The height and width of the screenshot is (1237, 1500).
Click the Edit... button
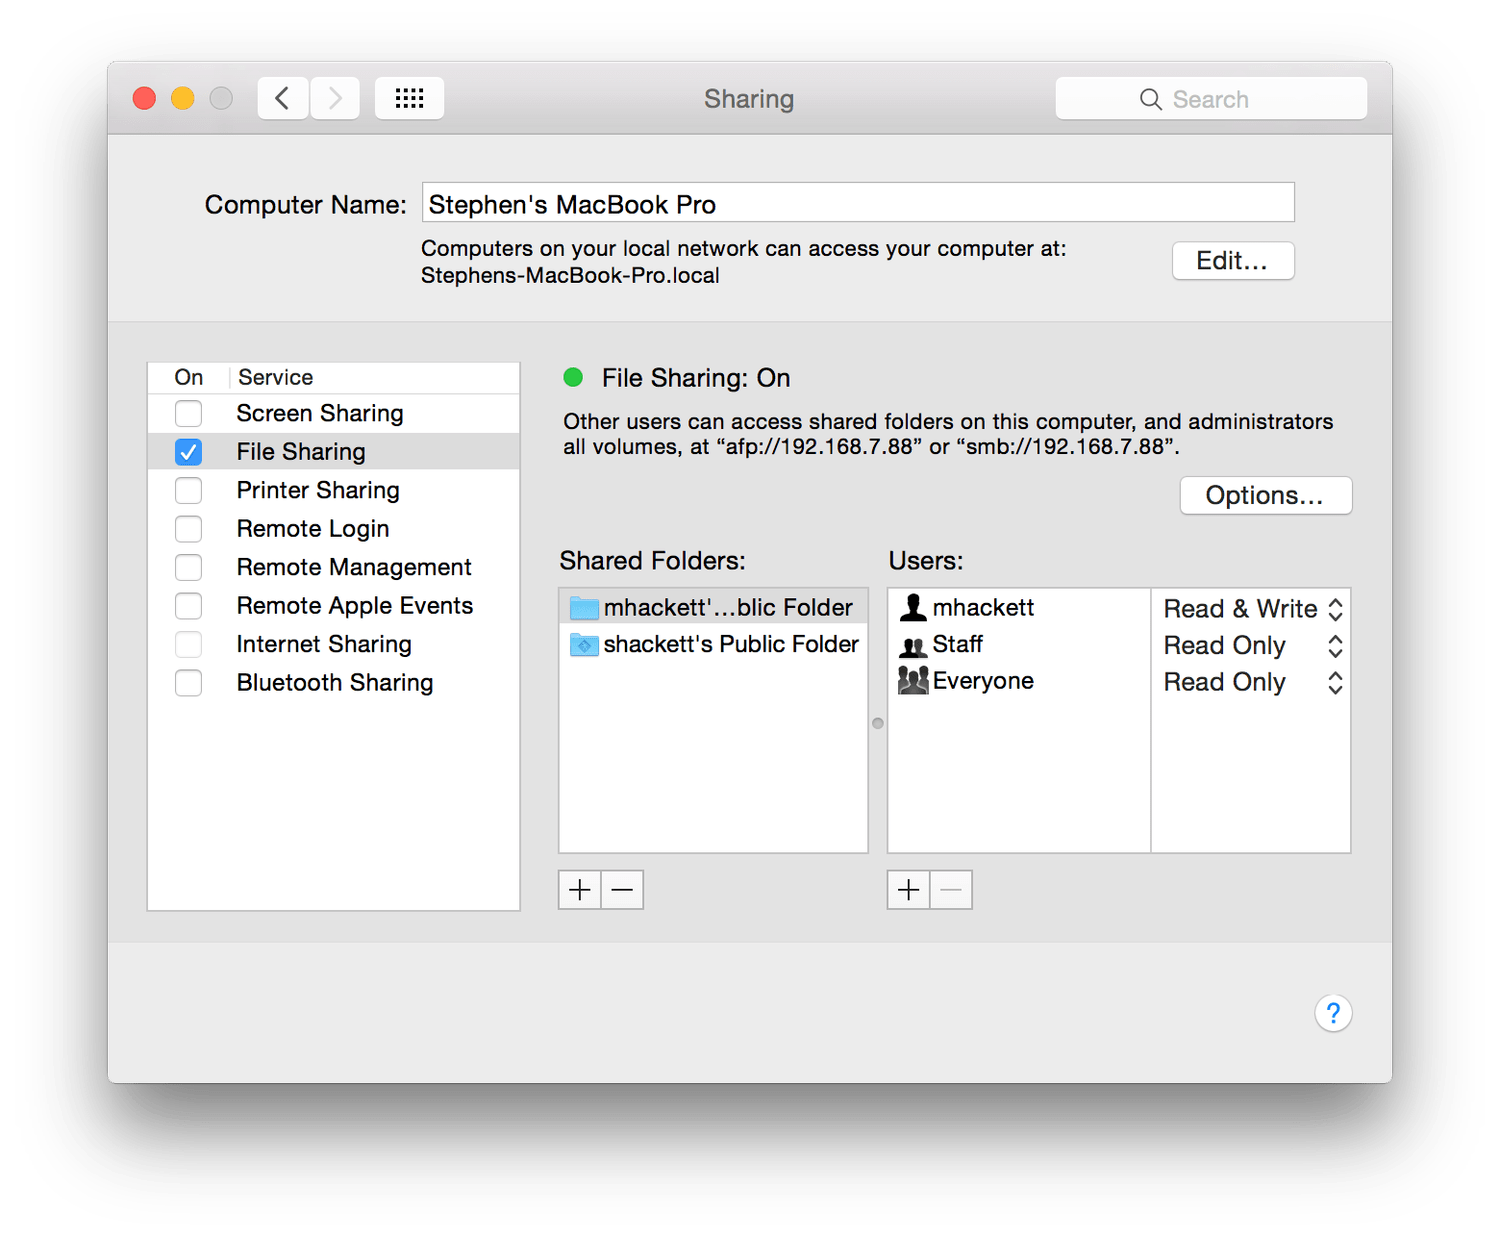pos(1233,261)
